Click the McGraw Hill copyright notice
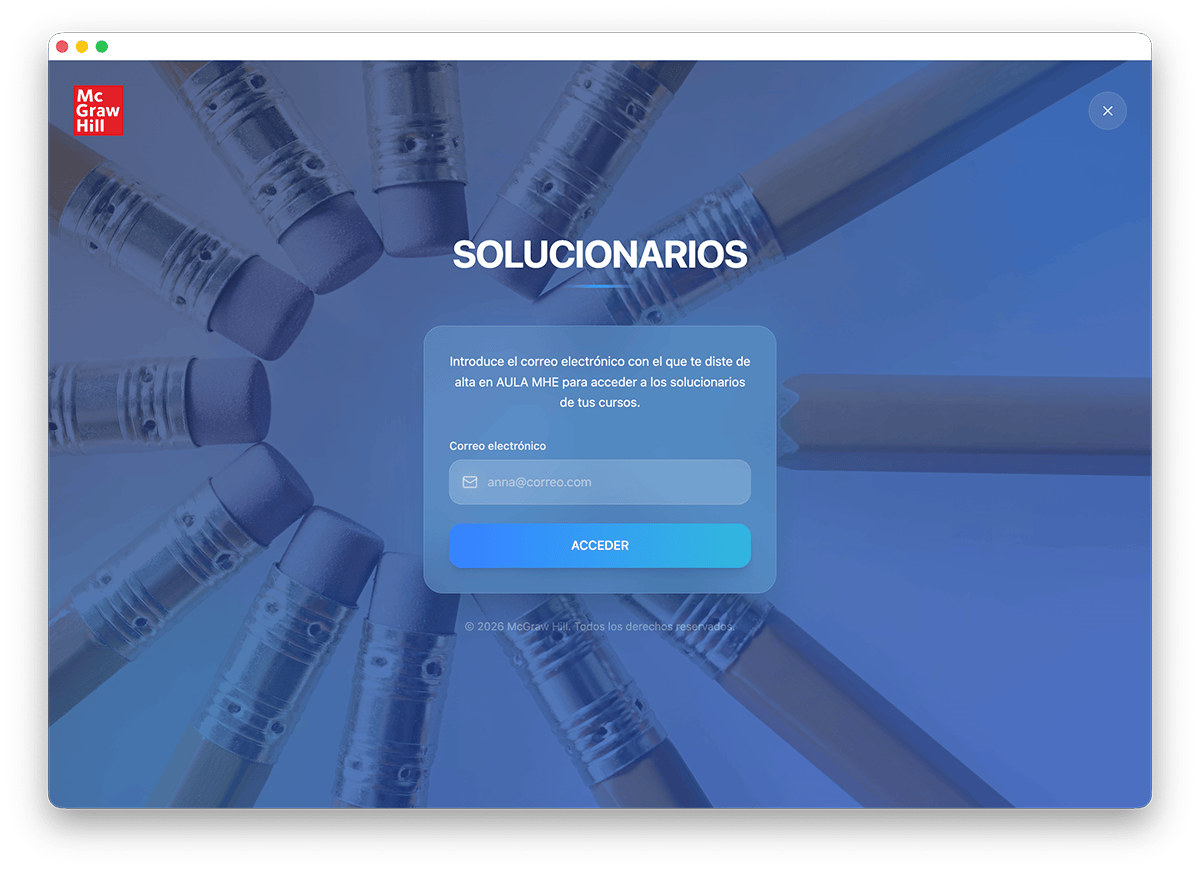 click(600, 626)
